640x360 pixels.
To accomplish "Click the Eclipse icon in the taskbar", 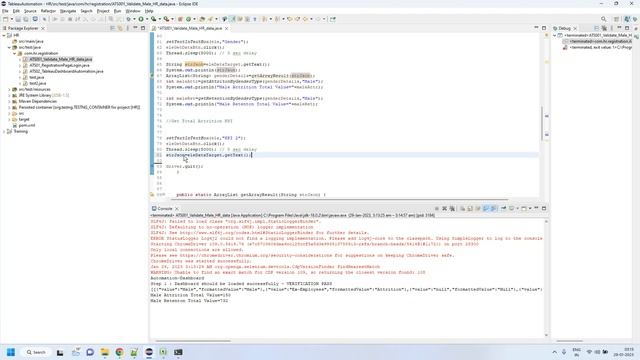I will pos(149,352).
